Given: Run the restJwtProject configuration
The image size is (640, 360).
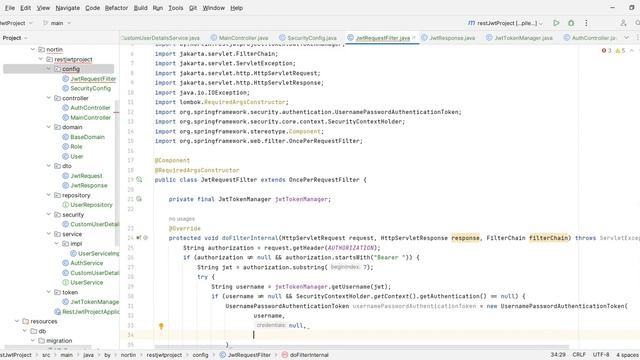Looking at the screenshot, I should click(x=556, y=23).
